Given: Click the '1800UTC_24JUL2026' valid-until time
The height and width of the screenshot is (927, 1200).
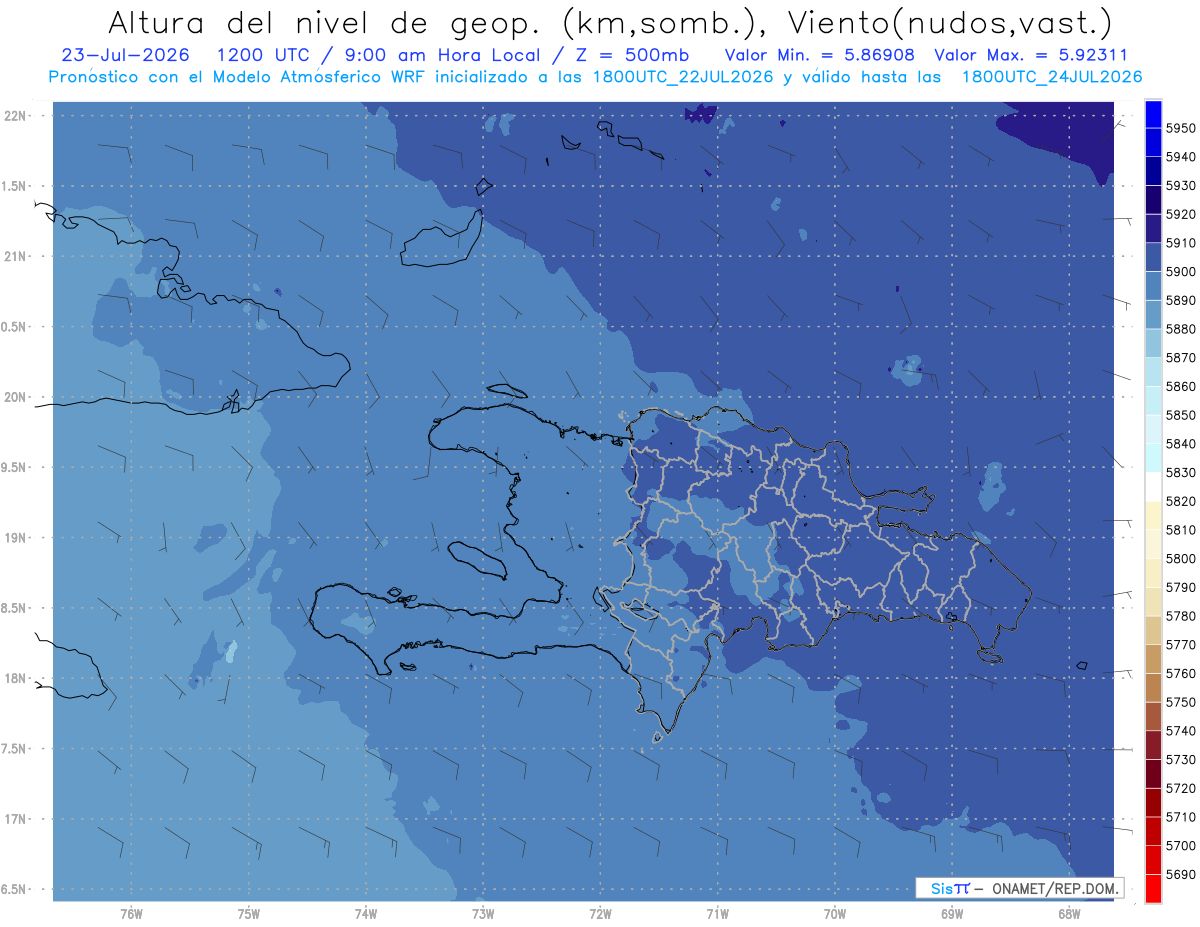Looking at the screenshot, I should click(1052, 76).
